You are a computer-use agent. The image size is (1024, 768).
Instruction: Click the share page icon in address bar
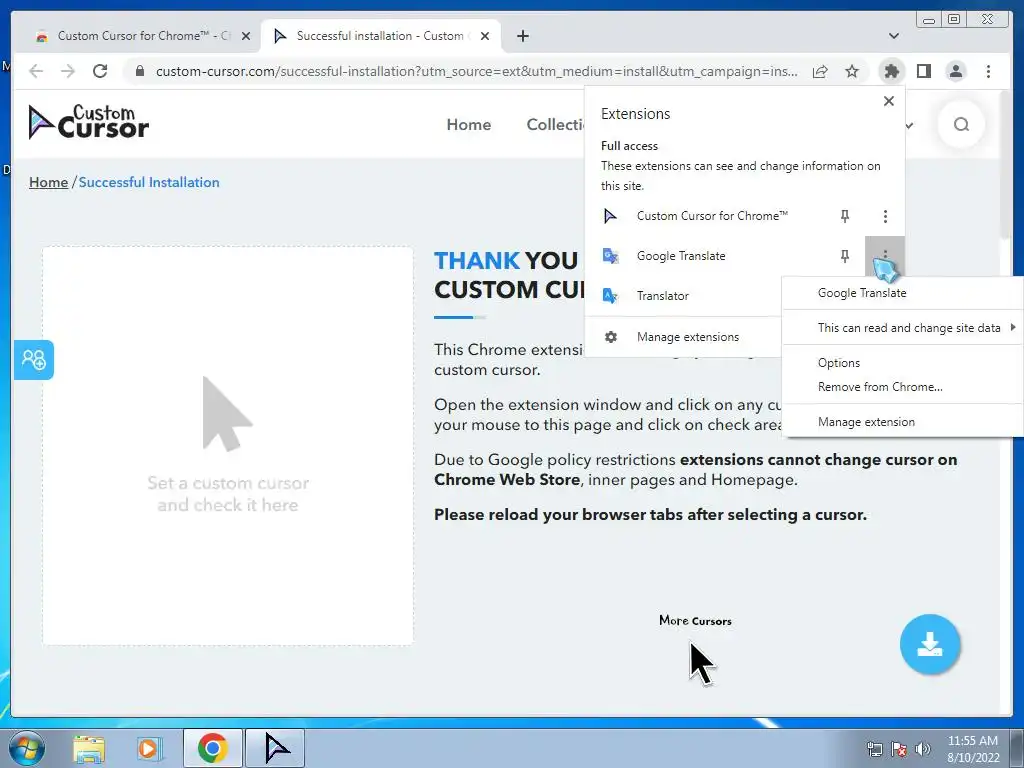pos(820,71)
